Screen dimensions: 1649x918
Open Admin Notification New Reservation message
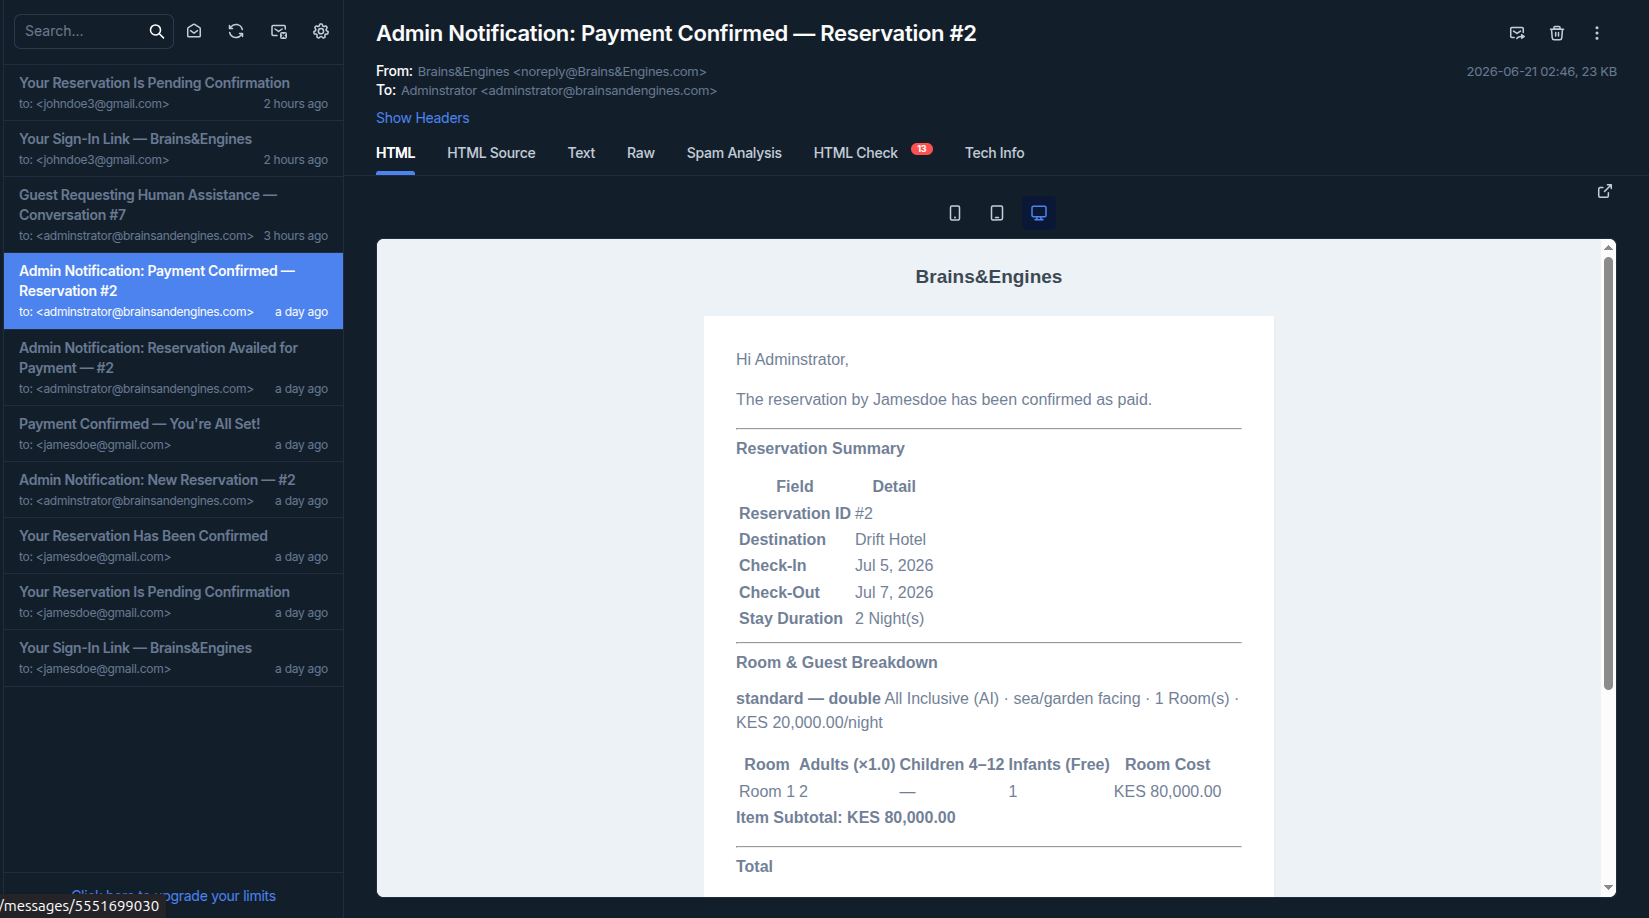tap(174, 490)
